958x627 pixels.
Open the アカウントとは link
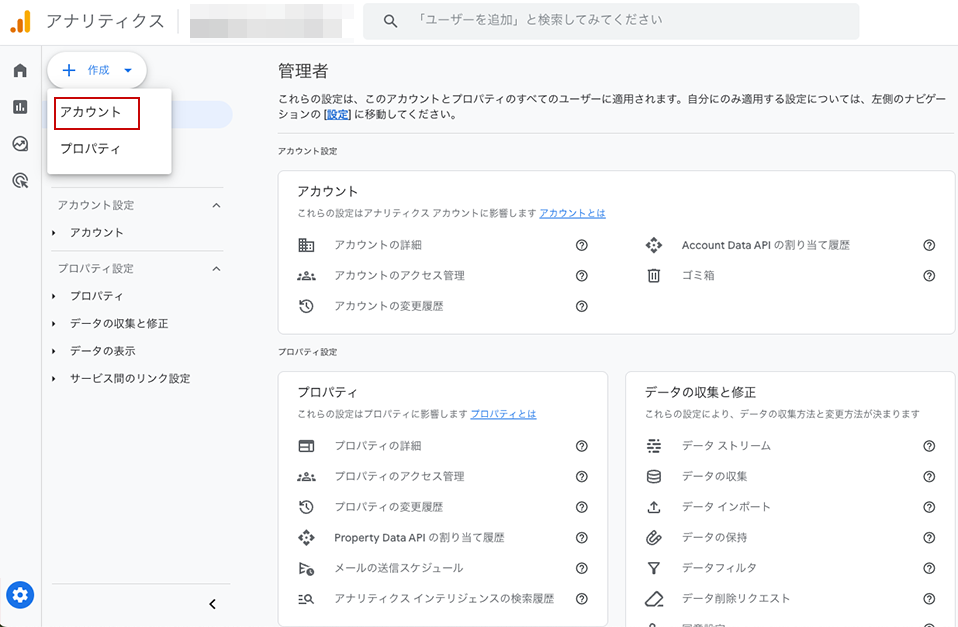coord(572,214)
